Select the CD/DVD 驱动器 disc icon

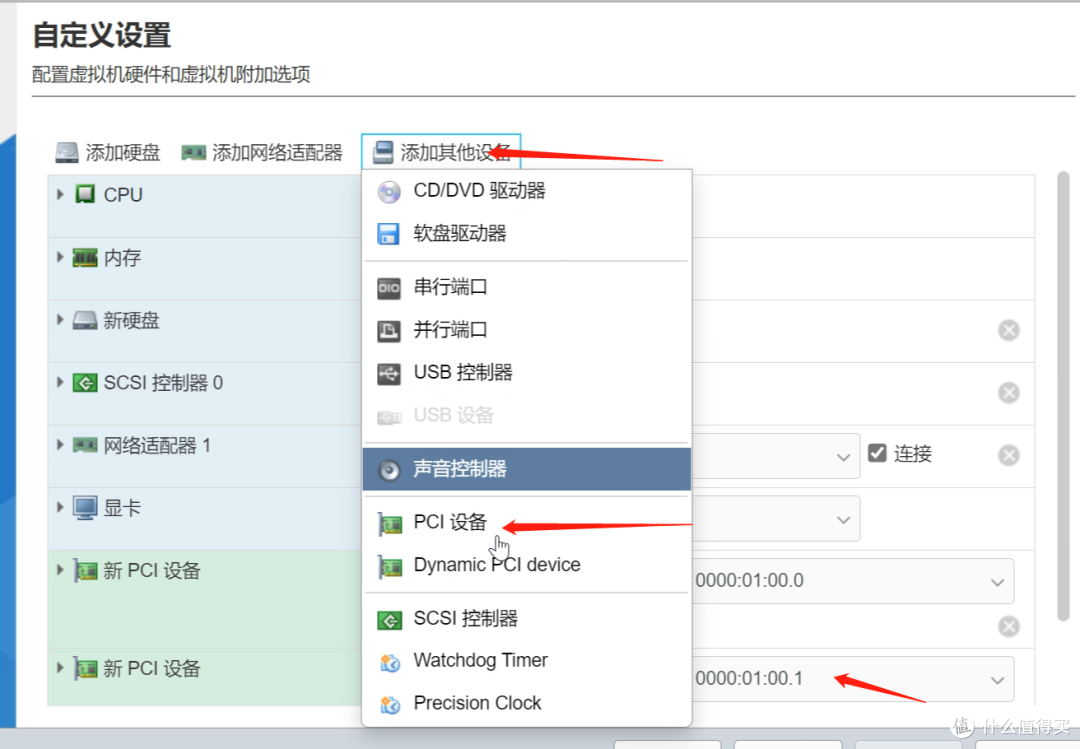[390, 191]
